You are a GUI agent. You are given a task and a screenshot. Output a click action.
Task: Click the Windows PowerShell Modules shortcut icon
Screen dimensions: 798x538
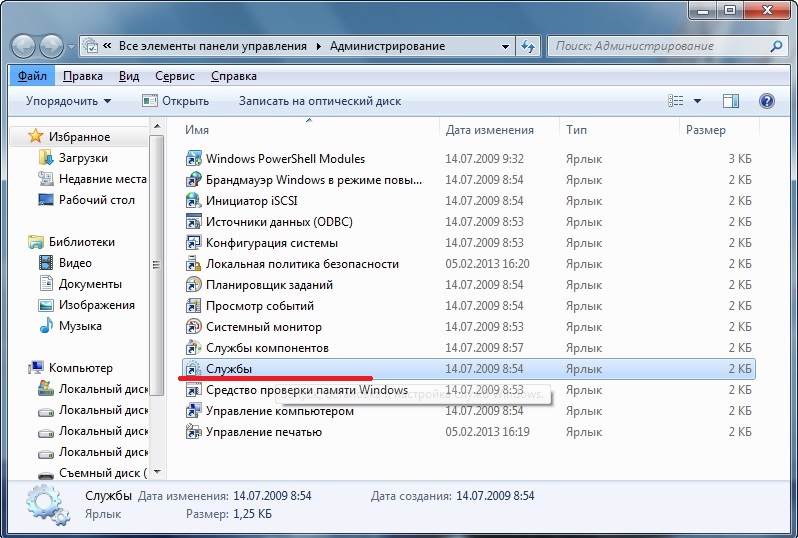(x=195, y=159)
